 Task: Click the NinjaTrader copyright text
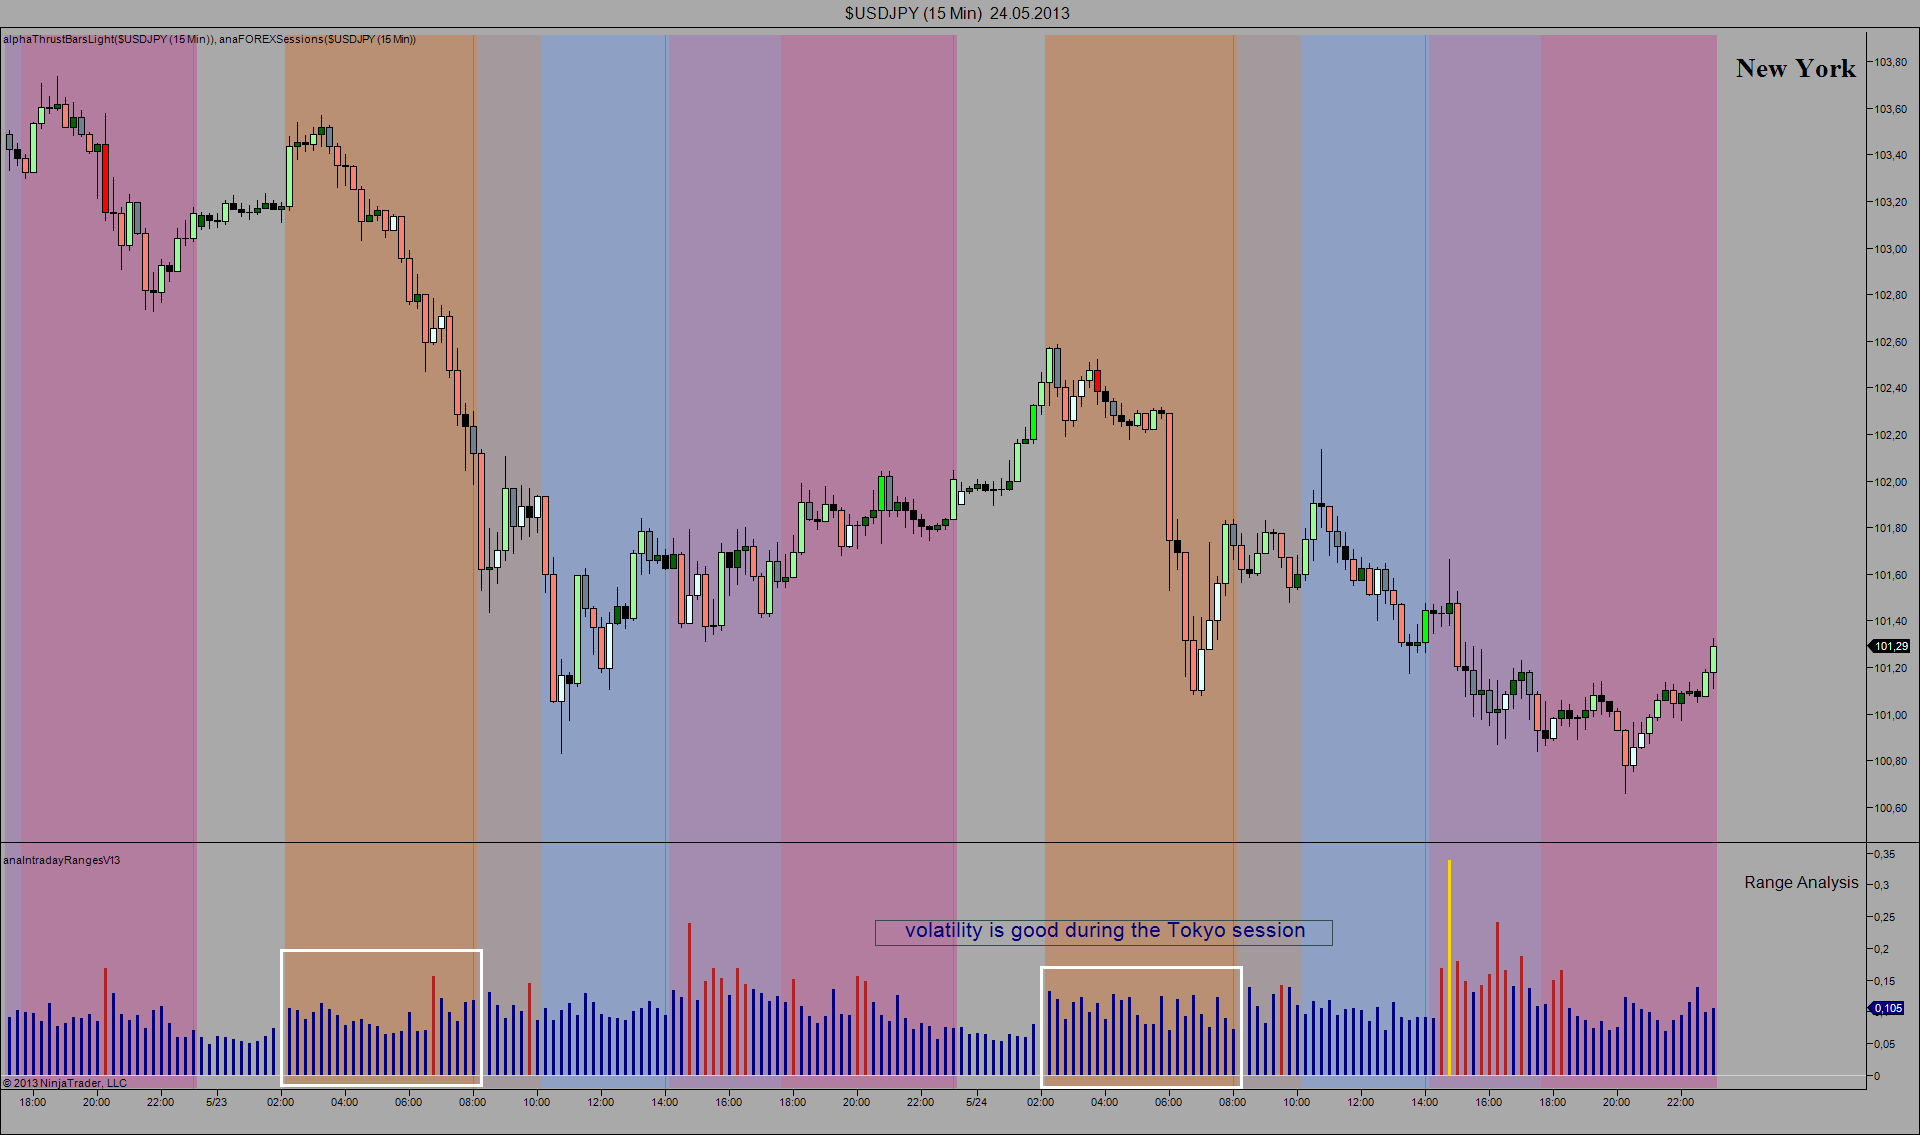tap(65, 1084)
